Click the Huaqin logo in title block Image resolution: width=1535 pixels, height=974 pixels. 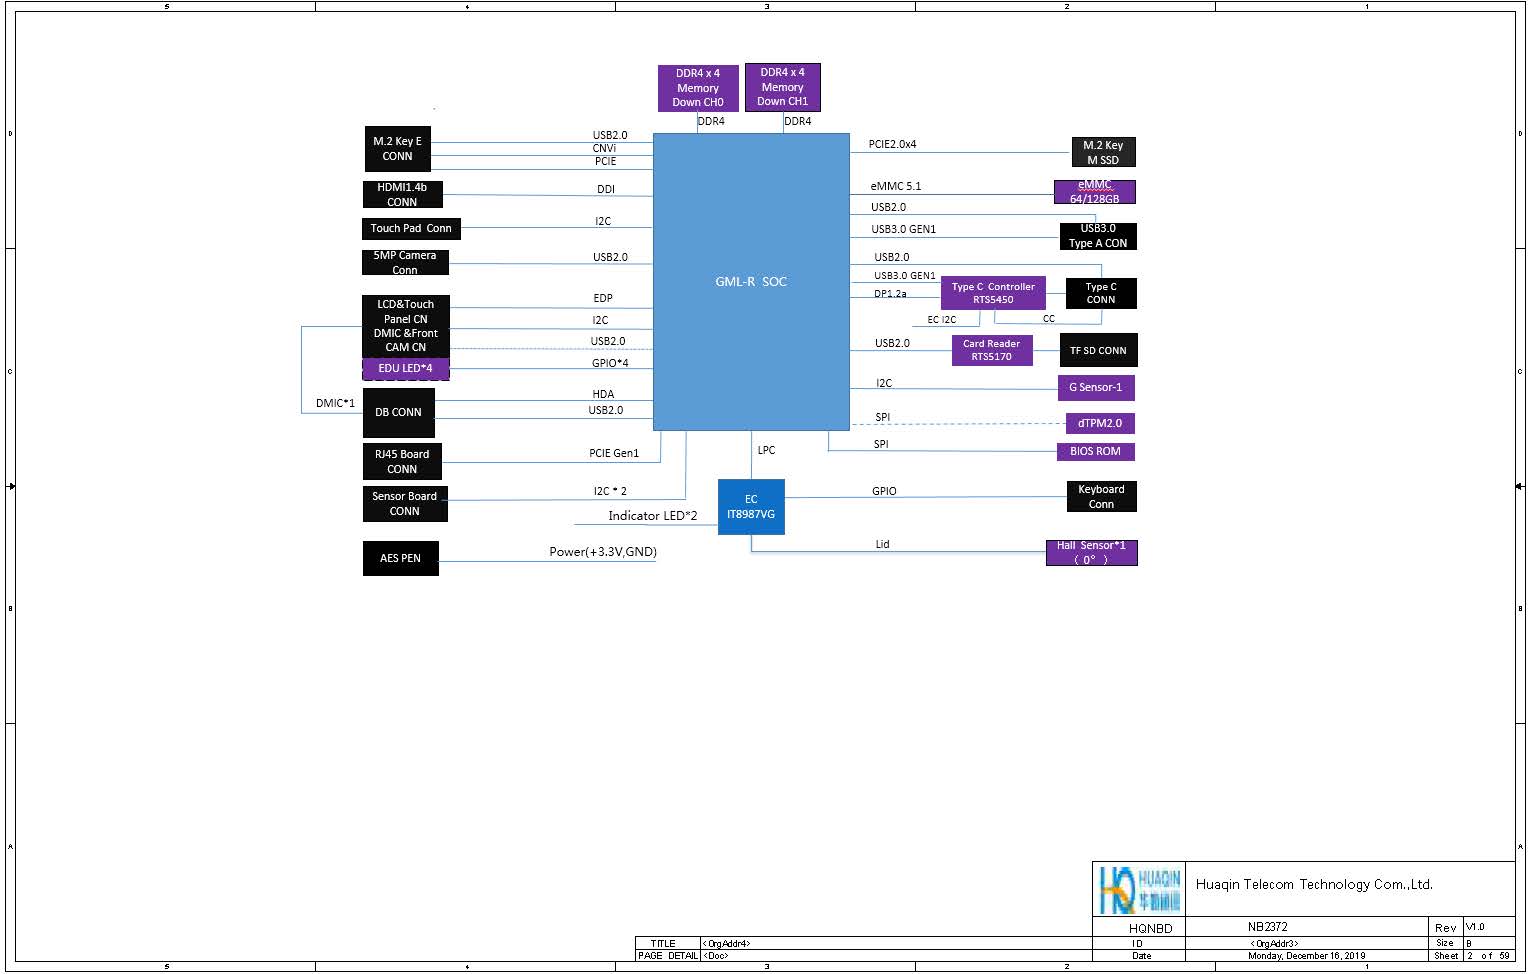coord(1139,889)
